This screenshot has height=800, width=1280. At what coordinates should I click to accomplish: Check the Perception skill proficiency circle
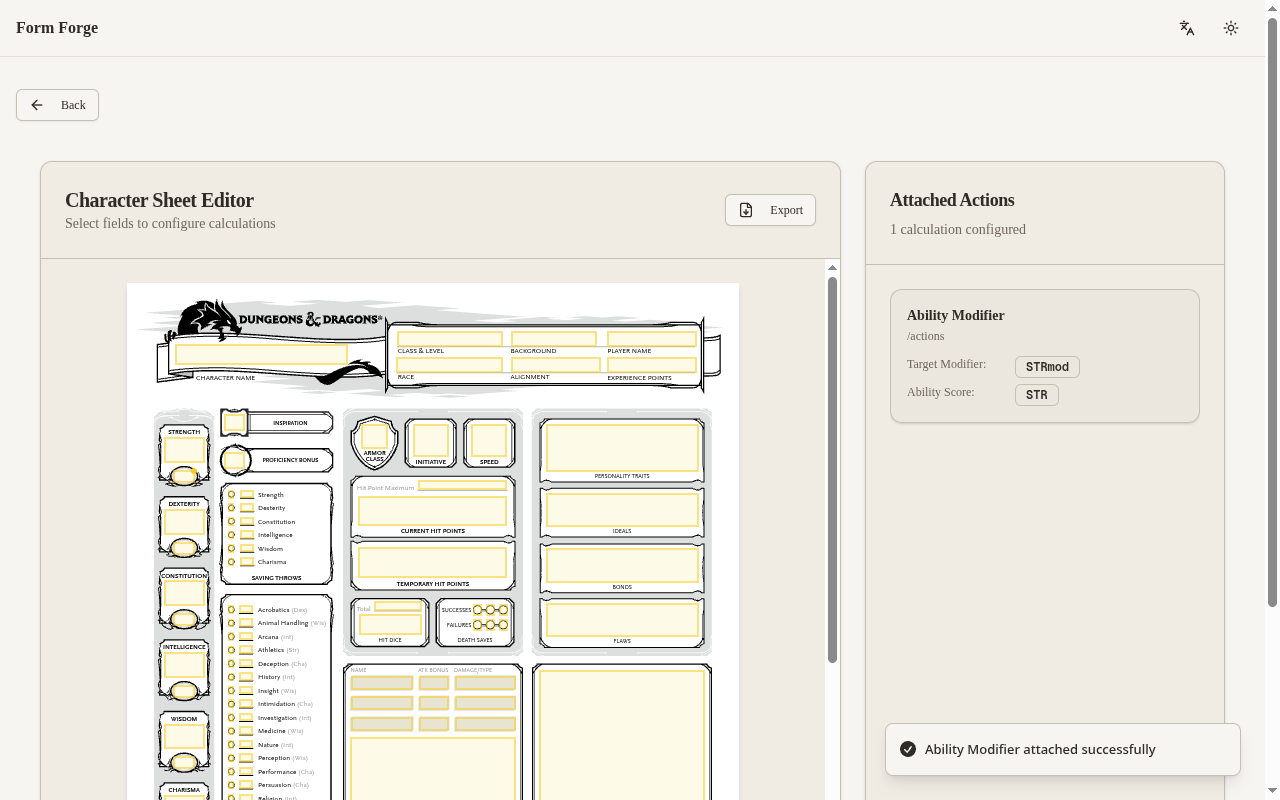[231, 758]
